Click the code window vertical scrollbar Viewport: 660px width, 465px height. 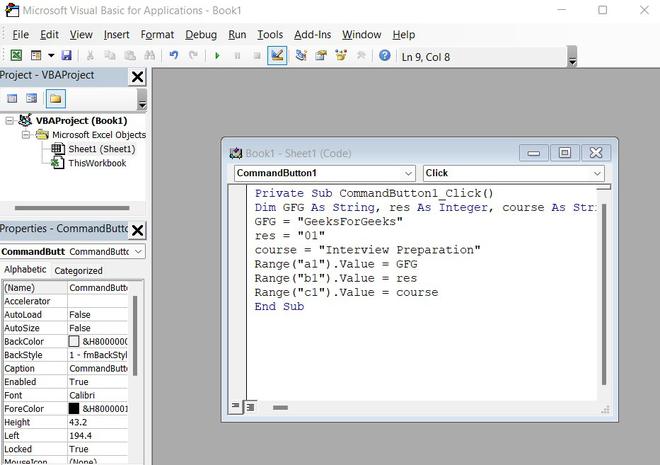point(604,294)
